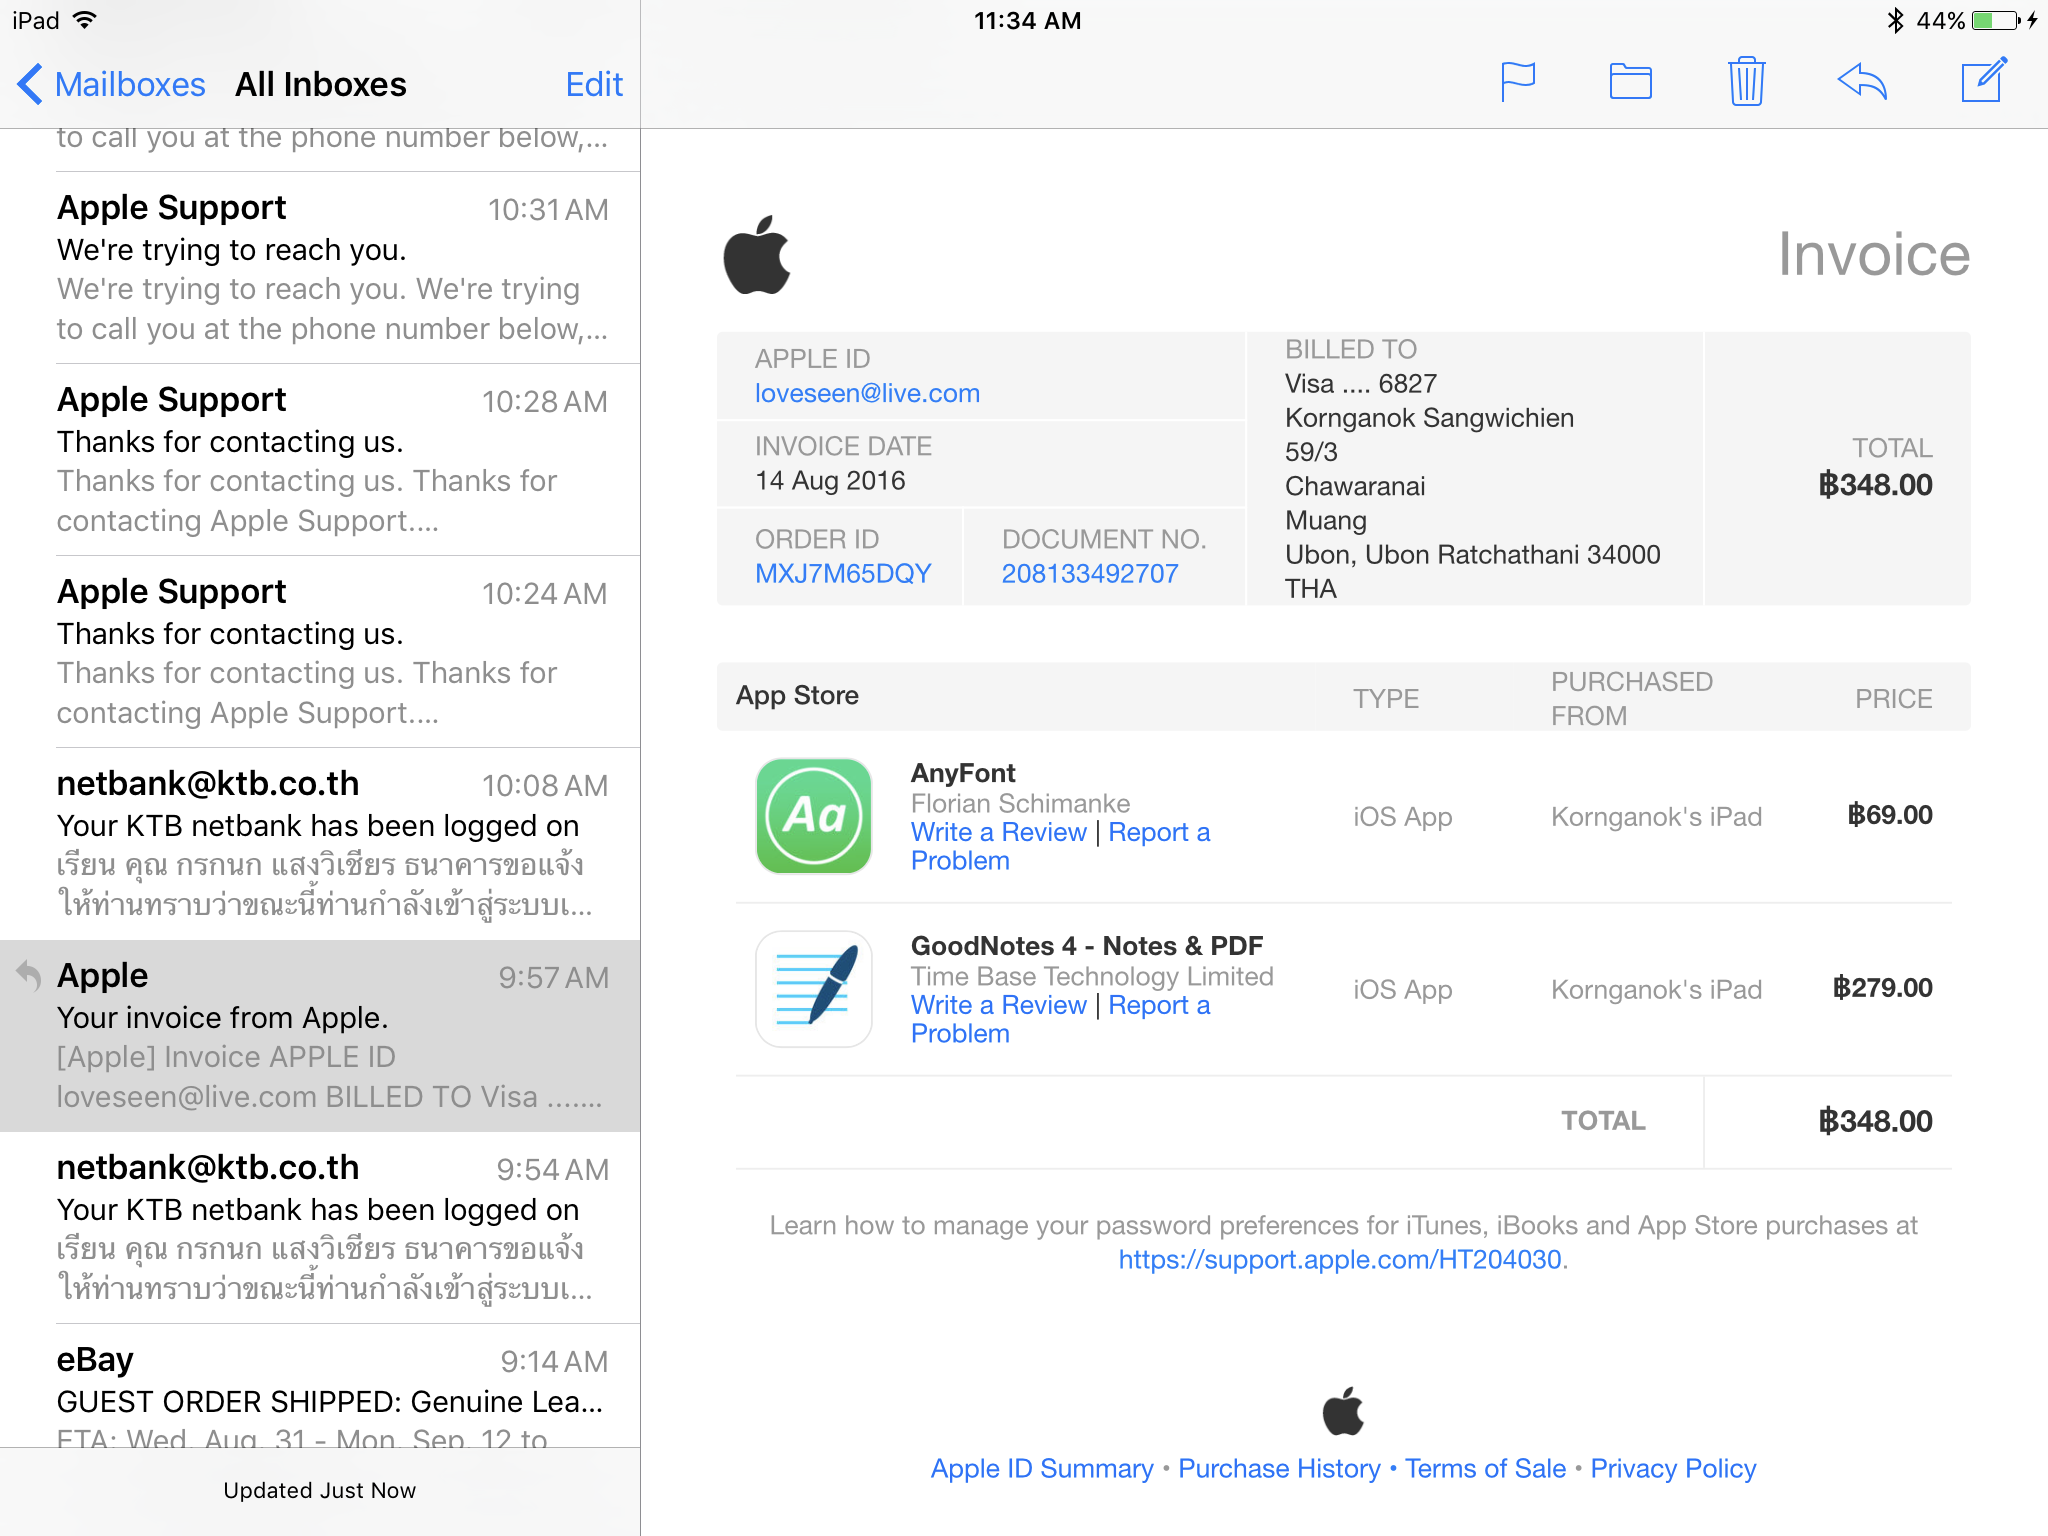
Task: Tap the 11:34 AM clock
Action: coord(1027,20)
